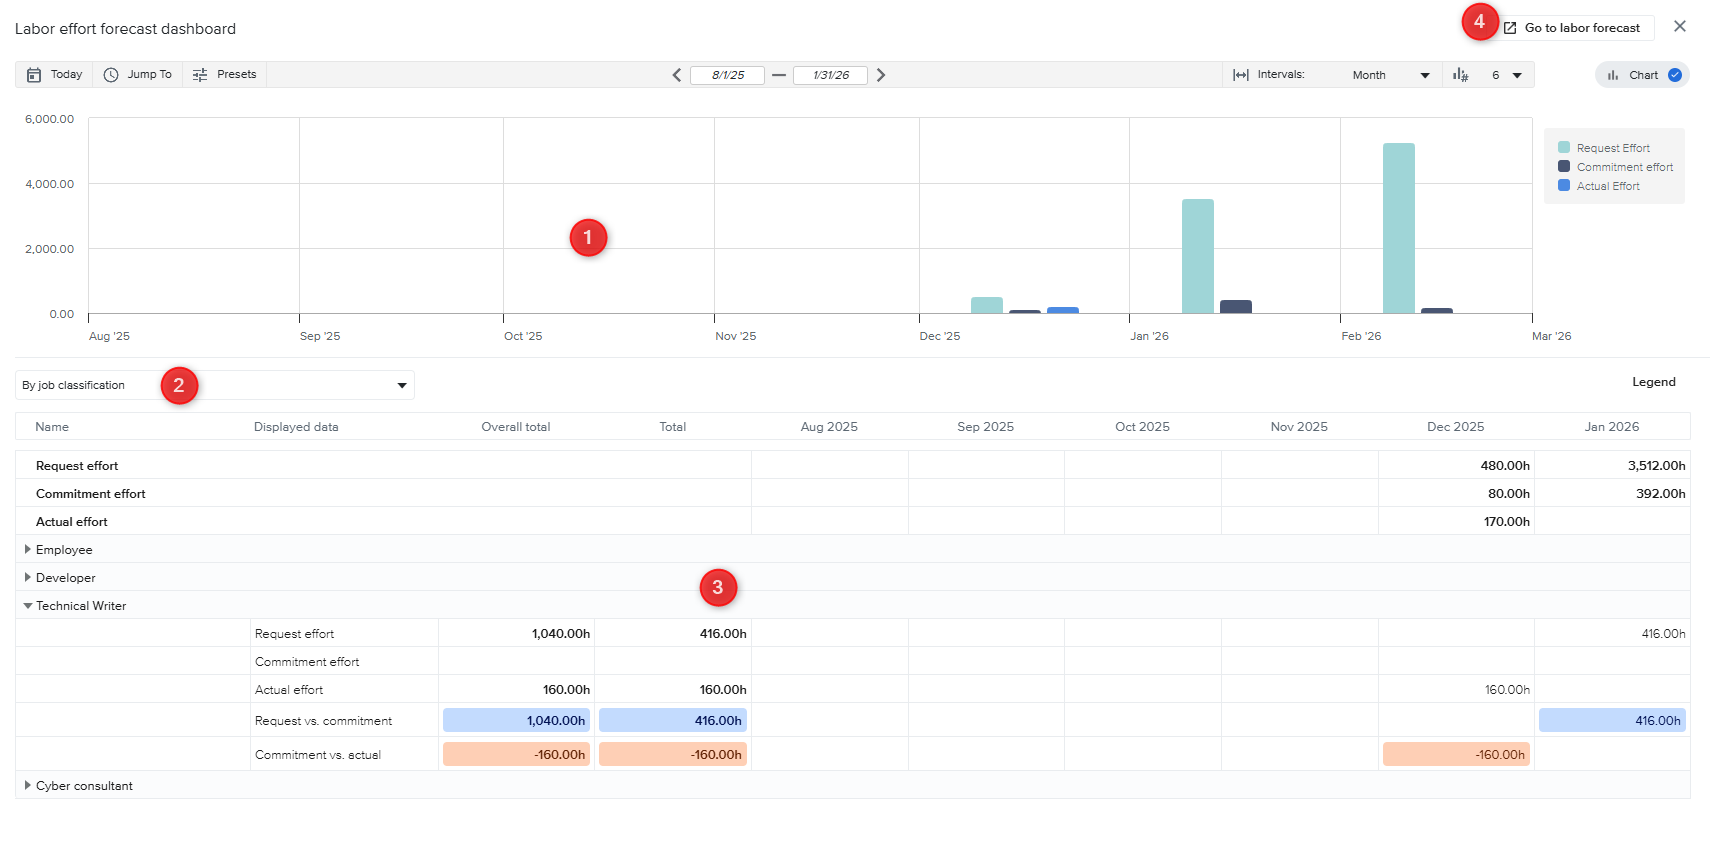Click the Today calendar icon
Screen dimensions: 1710x842
tap(34, 75)
